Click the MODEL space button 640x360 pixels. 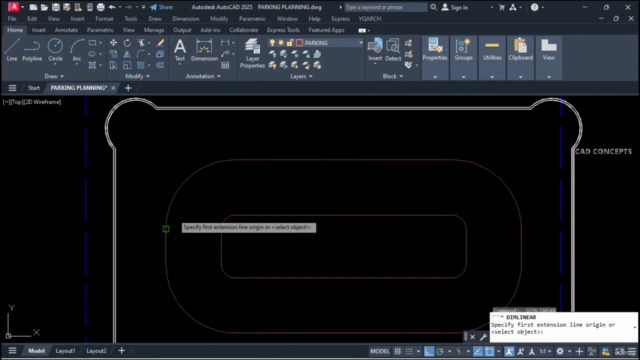(380, 351)
